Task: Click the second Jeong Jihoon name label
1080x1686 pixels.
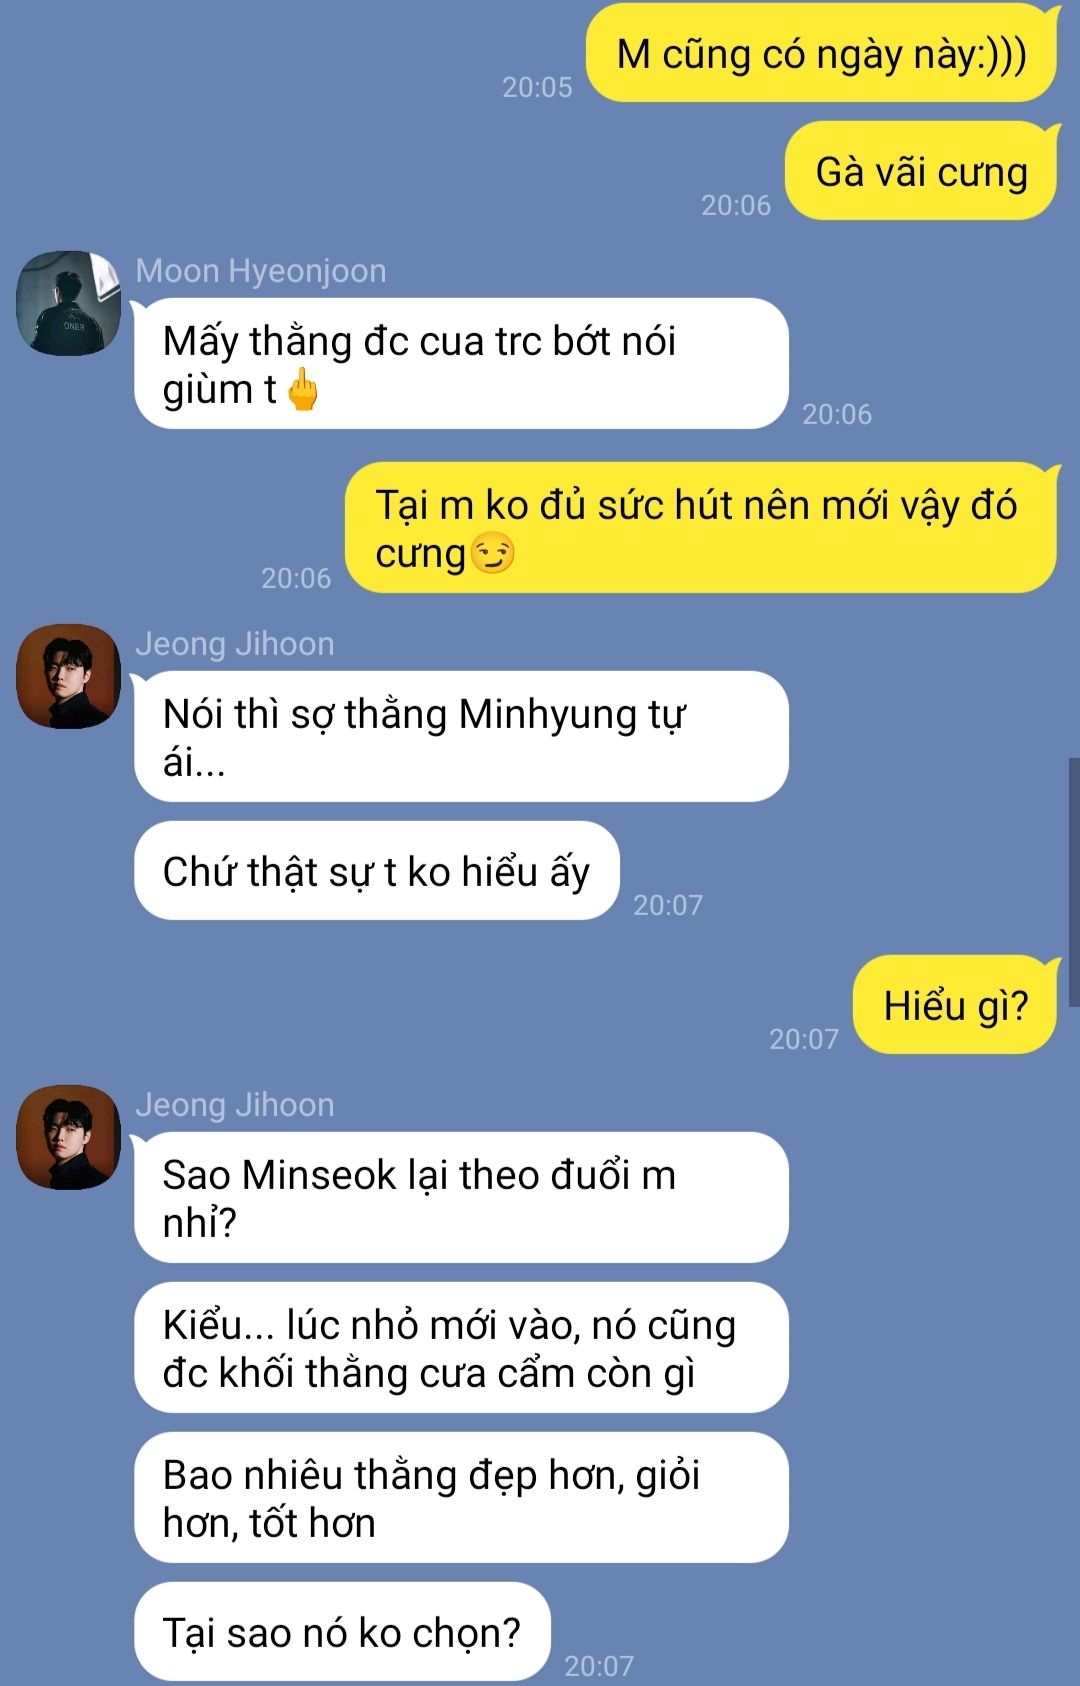Action: pos(235,1105)
